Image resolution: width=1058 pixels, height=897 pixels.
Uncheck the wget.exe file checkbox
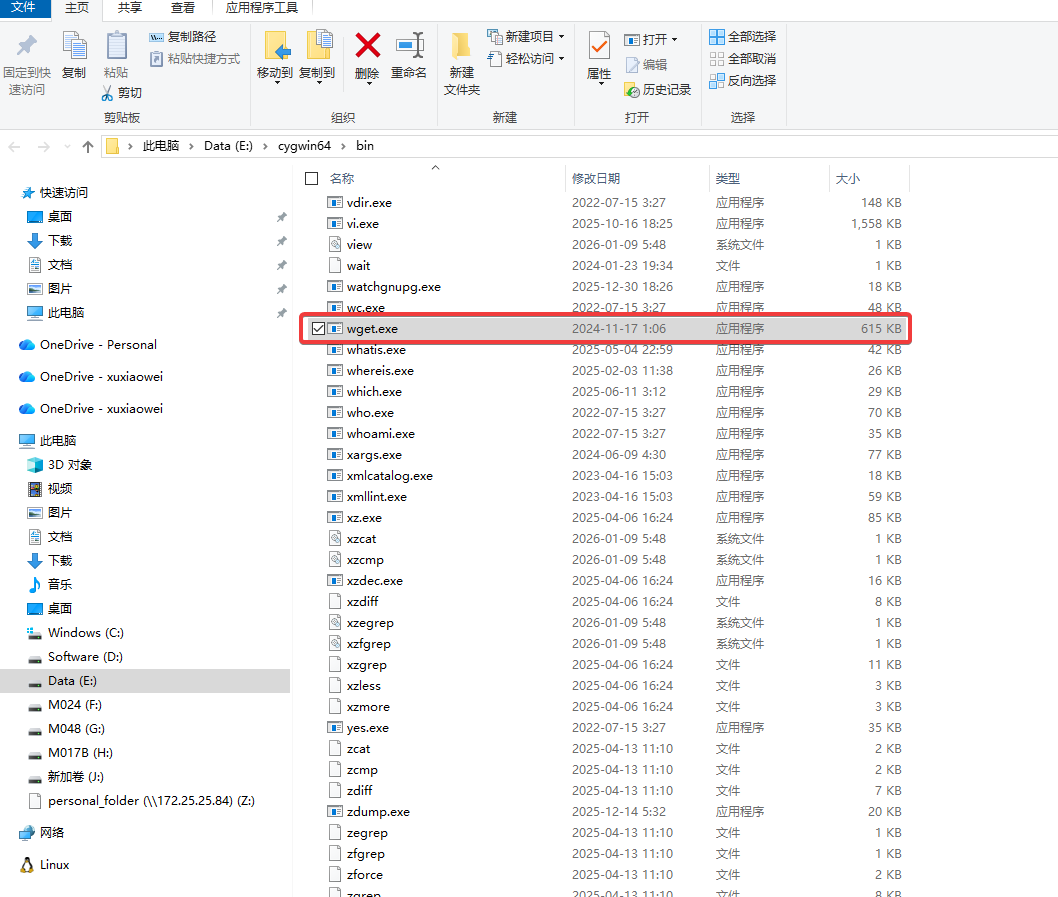click(x=318, y=329)
